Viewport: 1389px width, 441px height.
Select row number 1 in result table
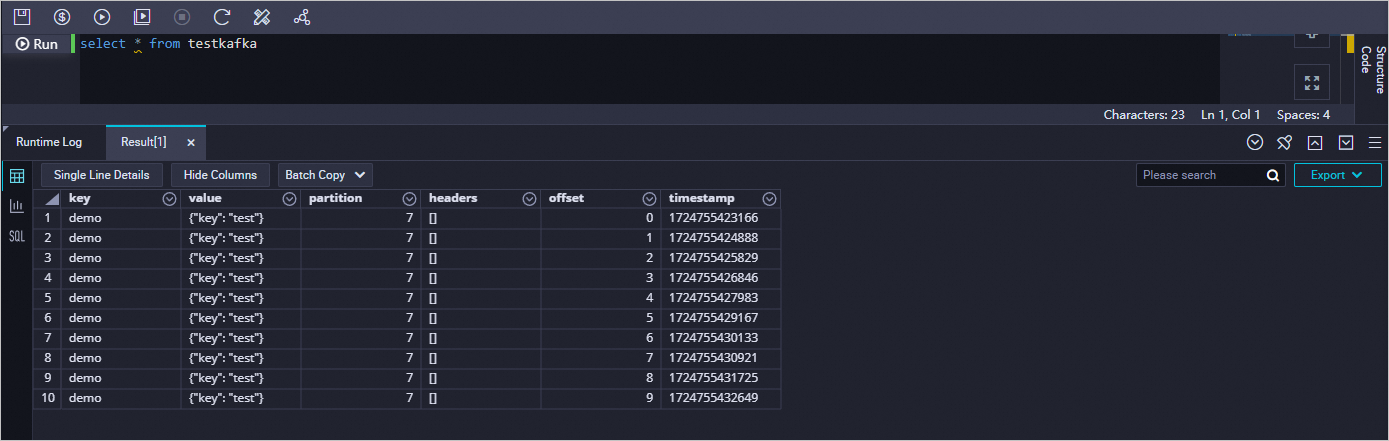click(47, 218)
